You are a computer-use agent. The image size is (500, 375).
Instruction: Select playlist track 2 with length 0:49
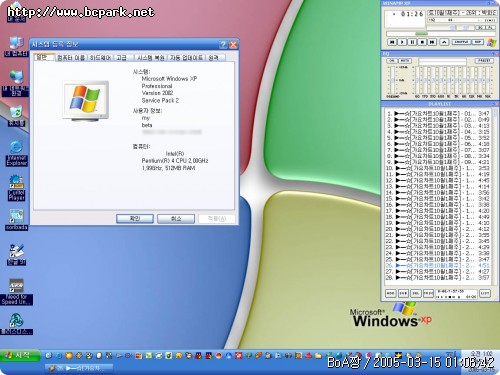click(438, 119)
